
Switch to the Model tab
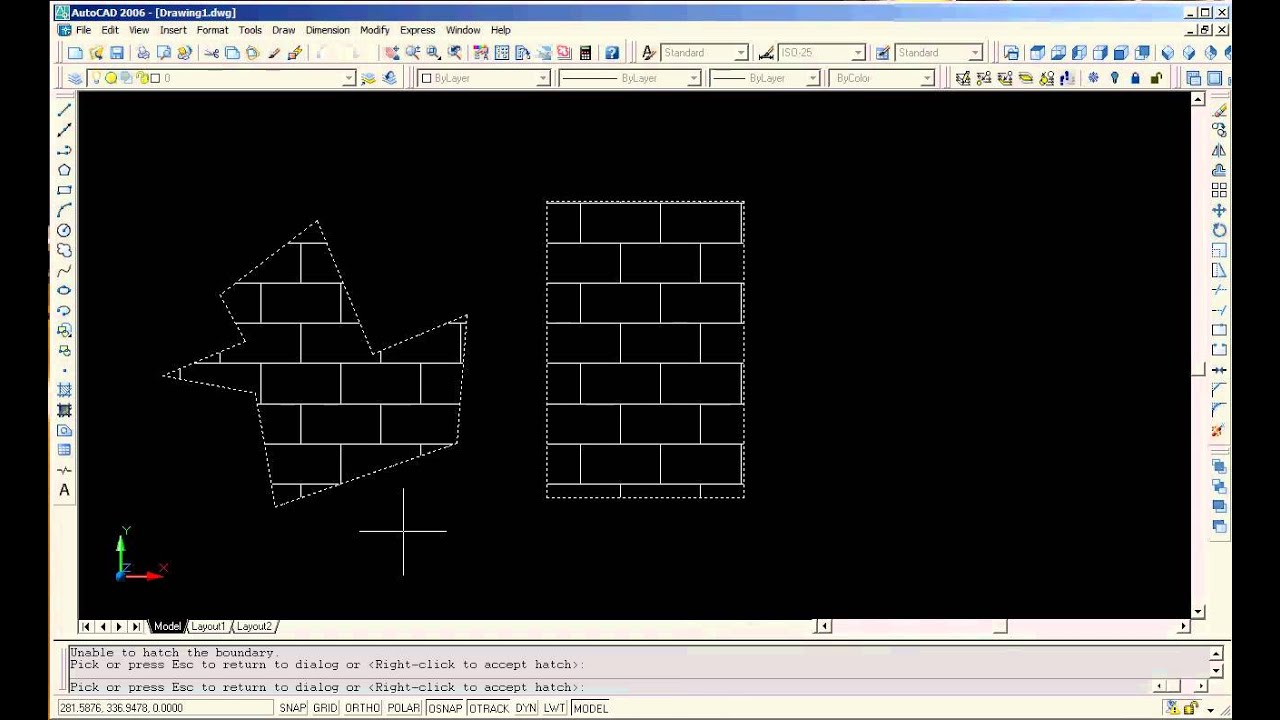pyautogui.click(x=167, y=626)
